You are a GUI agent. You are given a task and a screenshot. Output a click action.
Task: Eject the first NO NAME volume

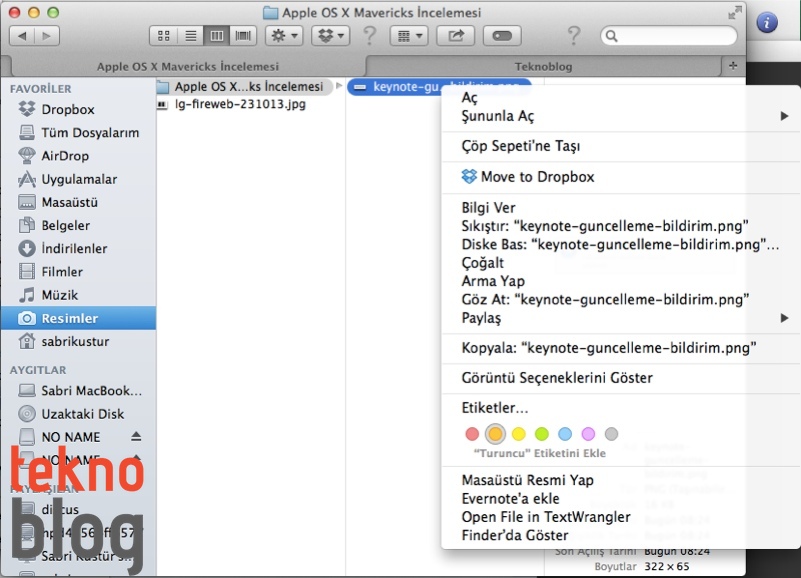click(136, 437)
